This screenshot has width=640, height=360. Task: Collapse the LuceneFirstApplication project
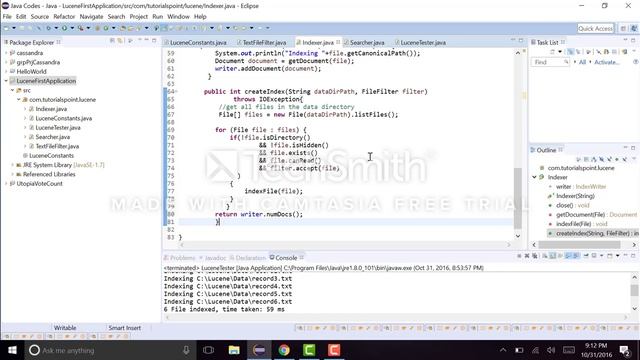6,81
